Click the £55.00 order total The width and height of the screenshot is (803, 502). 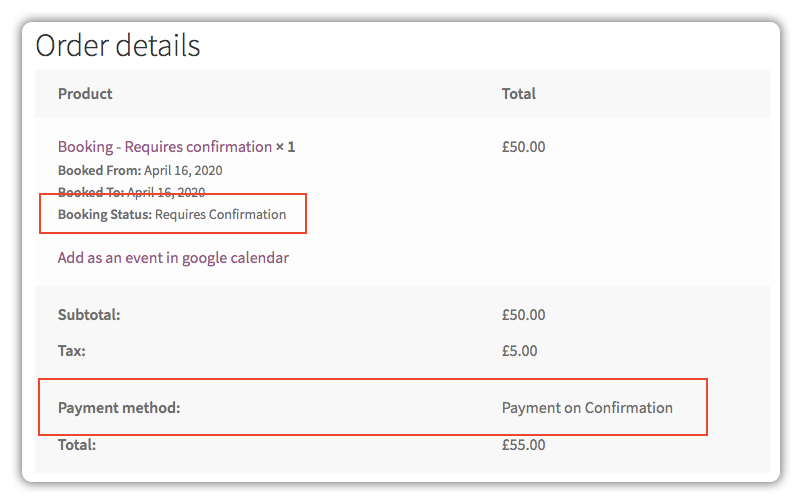(x=523, y=445)
